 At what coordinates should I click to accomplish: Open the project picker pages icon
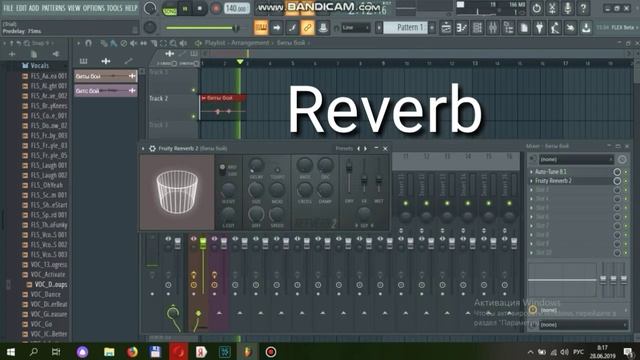point(524,28)
